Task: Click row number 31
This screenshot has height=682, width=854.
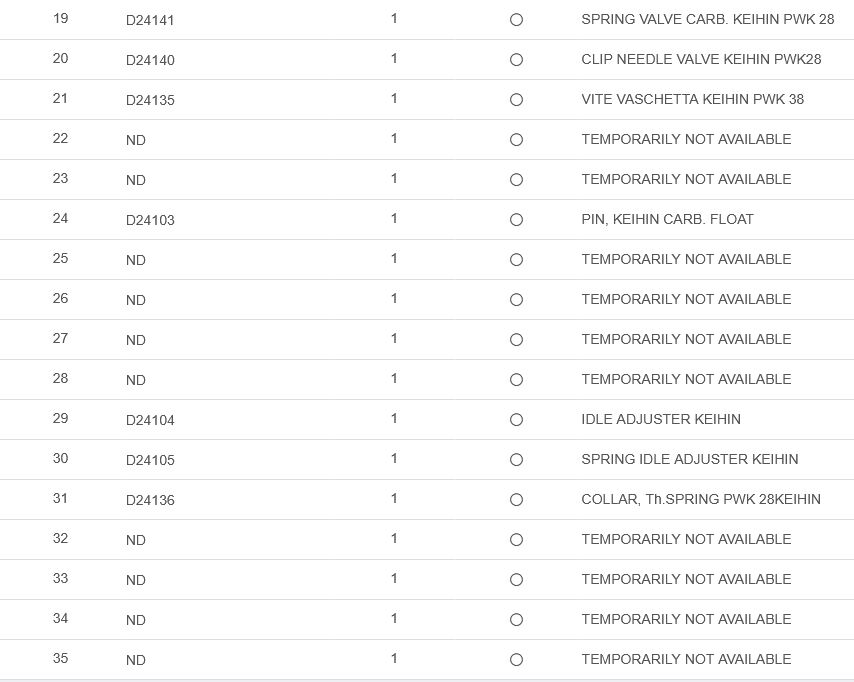Action: (x=61, y=498)
